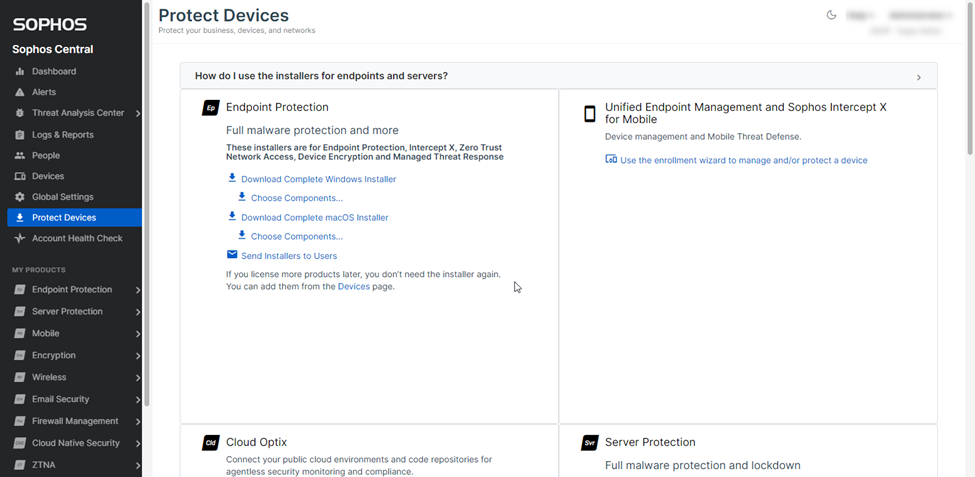
Task: Click the Svr badge on Server Protection card
Action: point(589,443)
